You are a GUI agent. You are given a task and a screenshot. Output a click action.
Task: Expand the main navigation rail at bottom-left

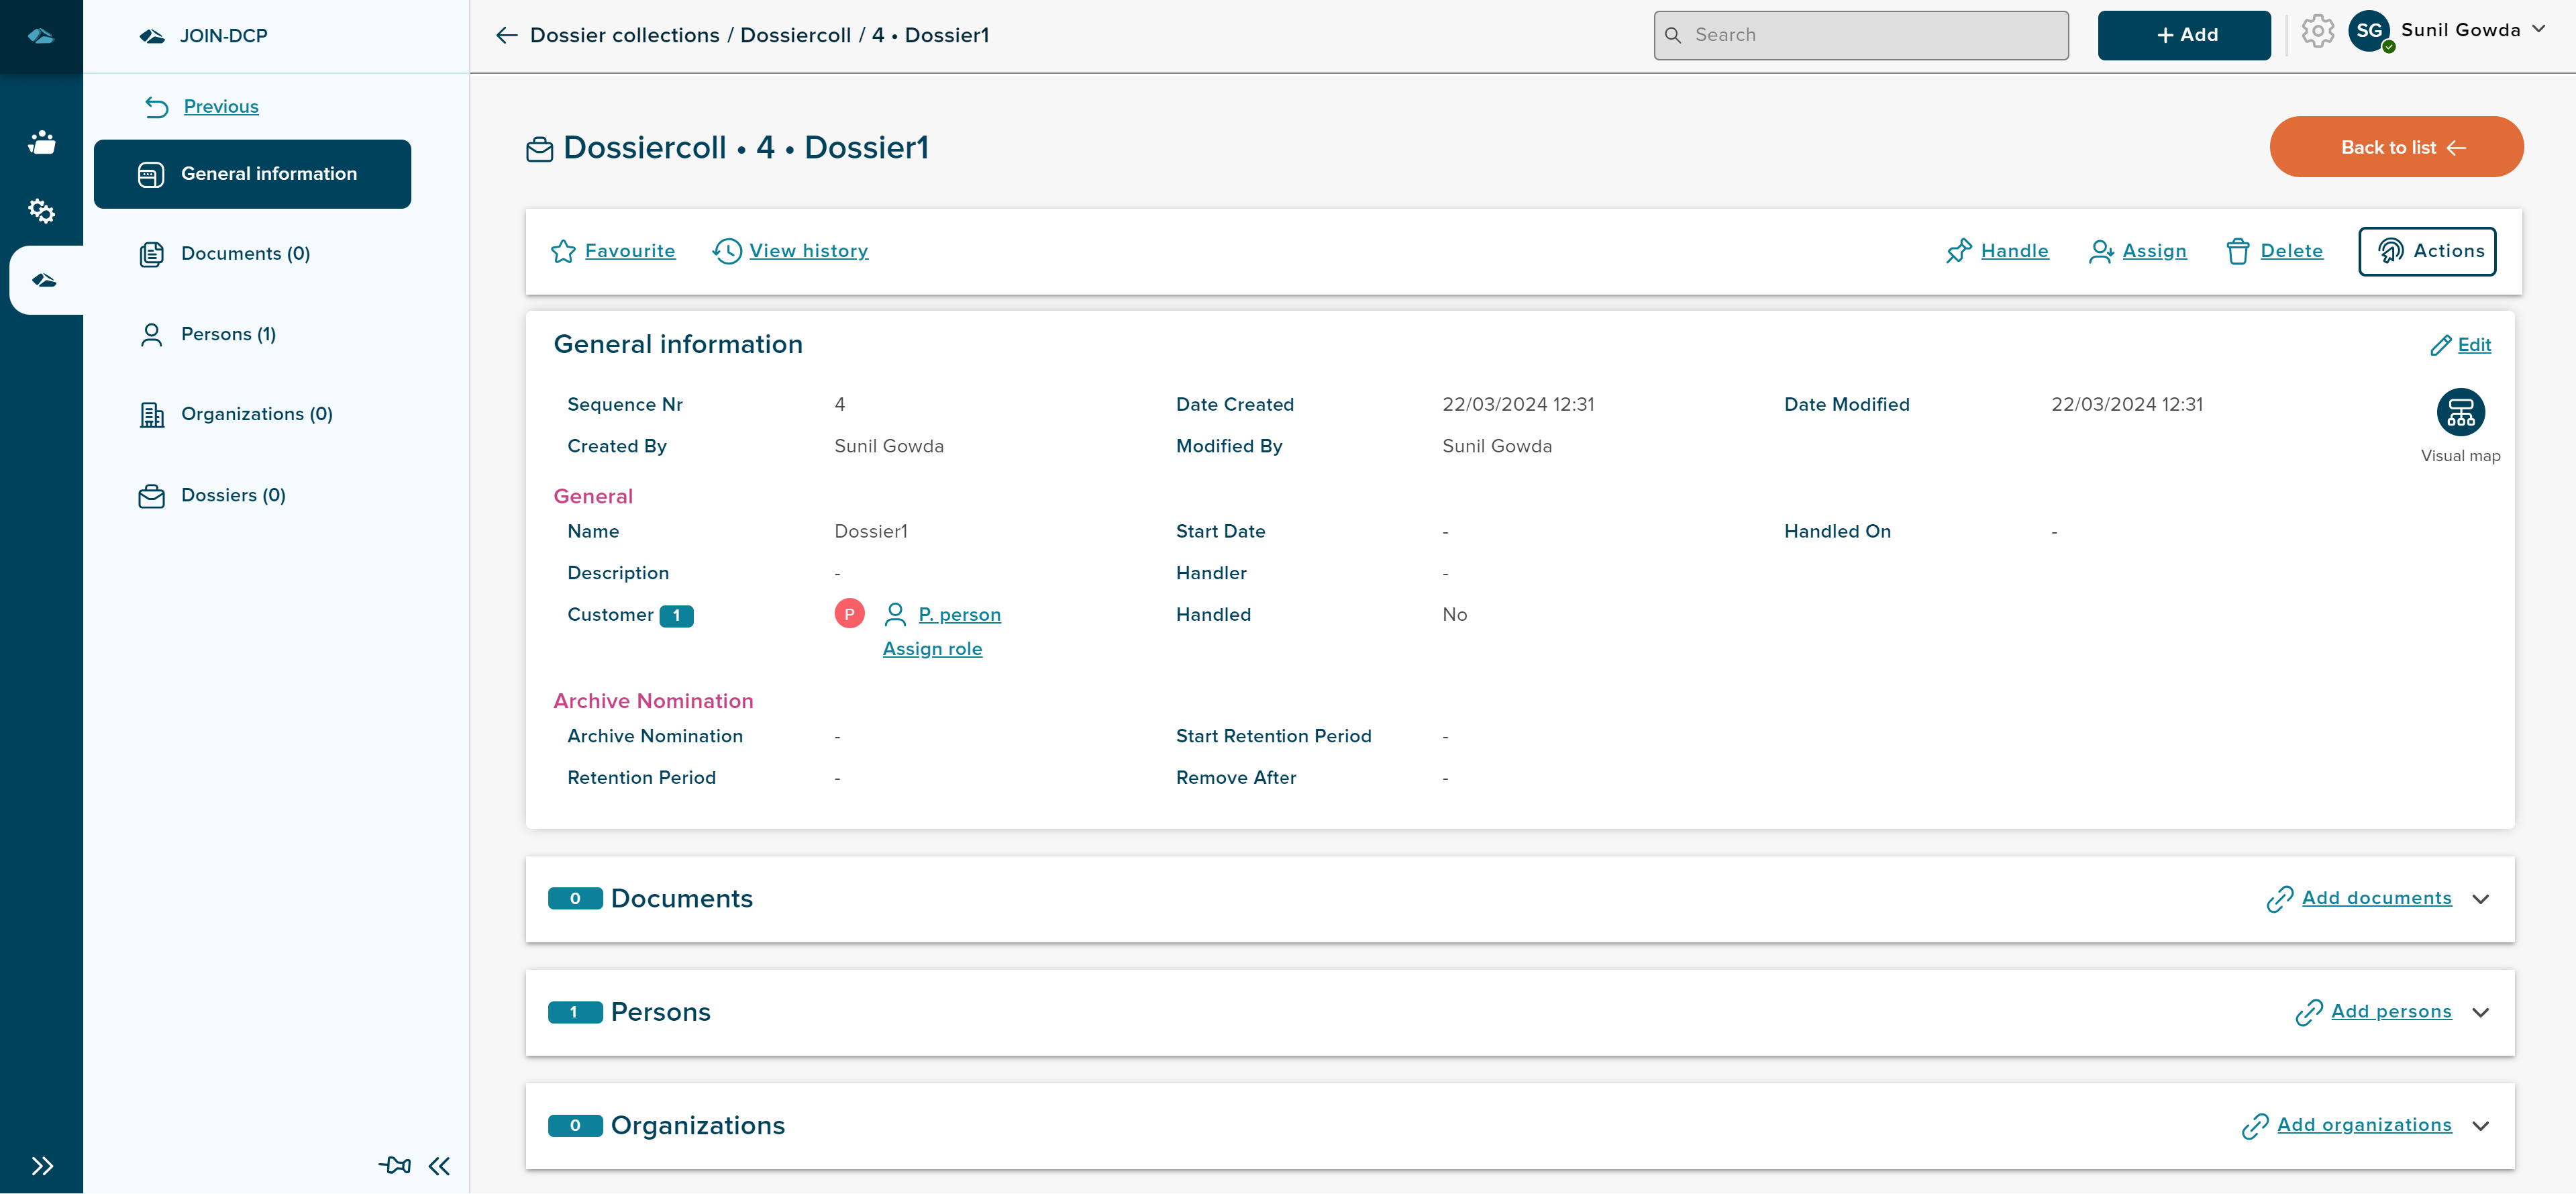[x=41, y=1165]
